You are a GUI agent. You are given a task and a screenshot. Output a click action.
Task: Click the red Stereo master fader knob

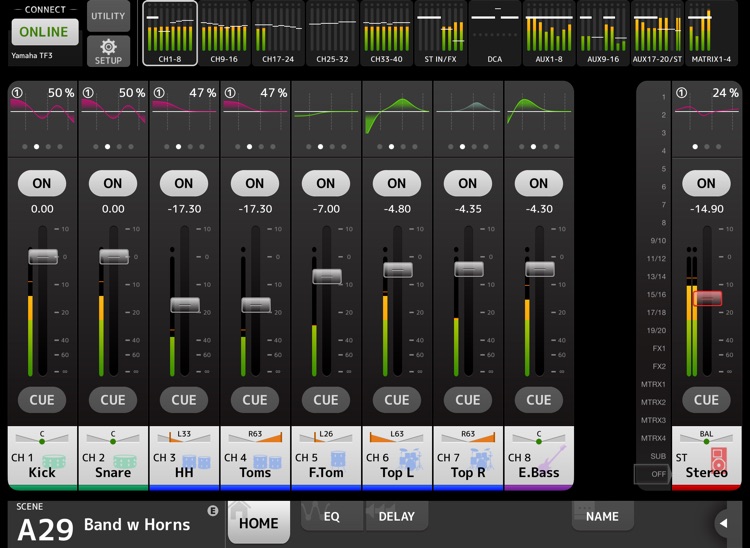click(707, 299)
